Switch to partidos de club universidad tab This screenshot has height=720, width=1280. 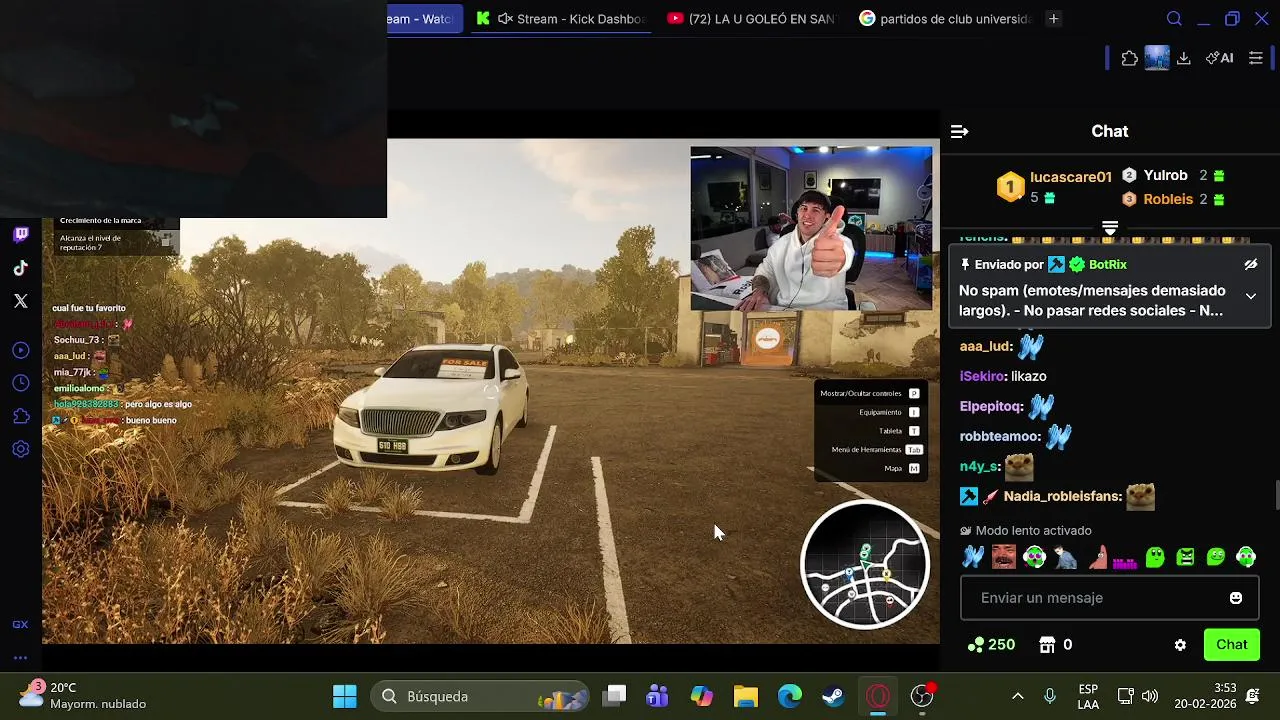coord(944,19)
